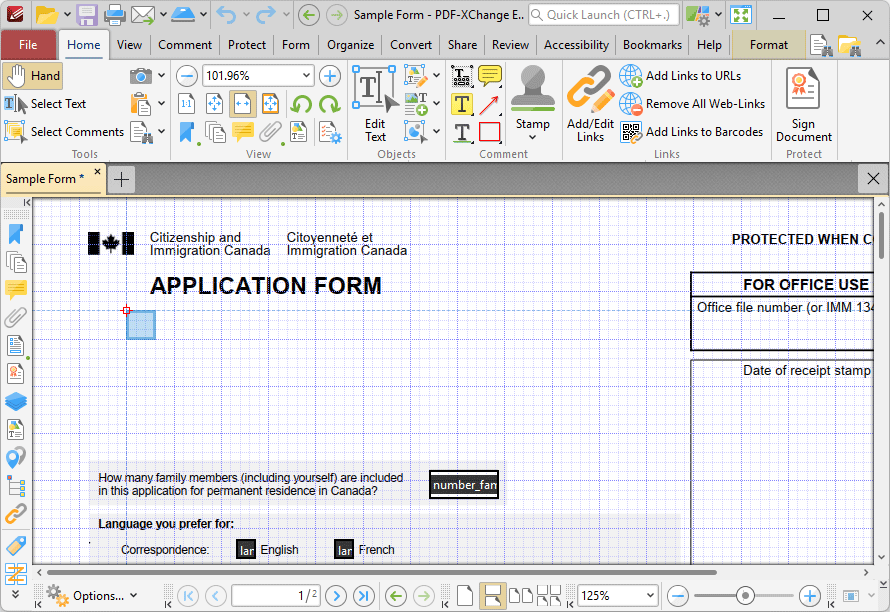Open the Links chain side panel
The width and height of the screenshot is (890, 612).
(x=16, y=514)
